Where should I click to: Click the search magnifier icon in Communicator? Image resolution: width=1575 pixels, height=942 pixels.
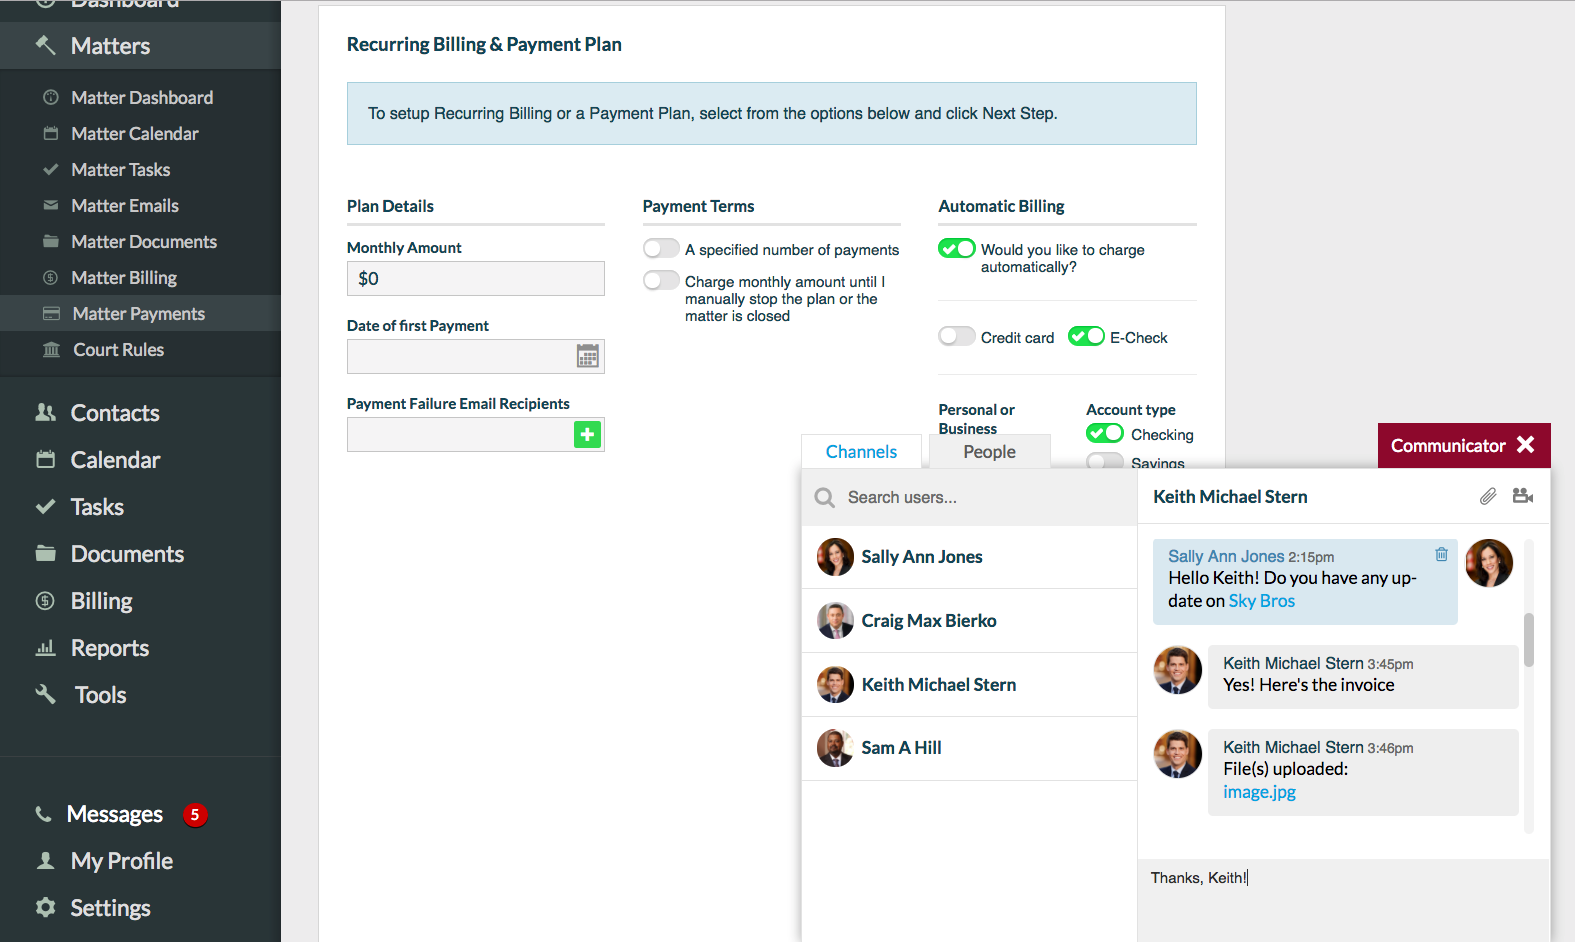824,497
